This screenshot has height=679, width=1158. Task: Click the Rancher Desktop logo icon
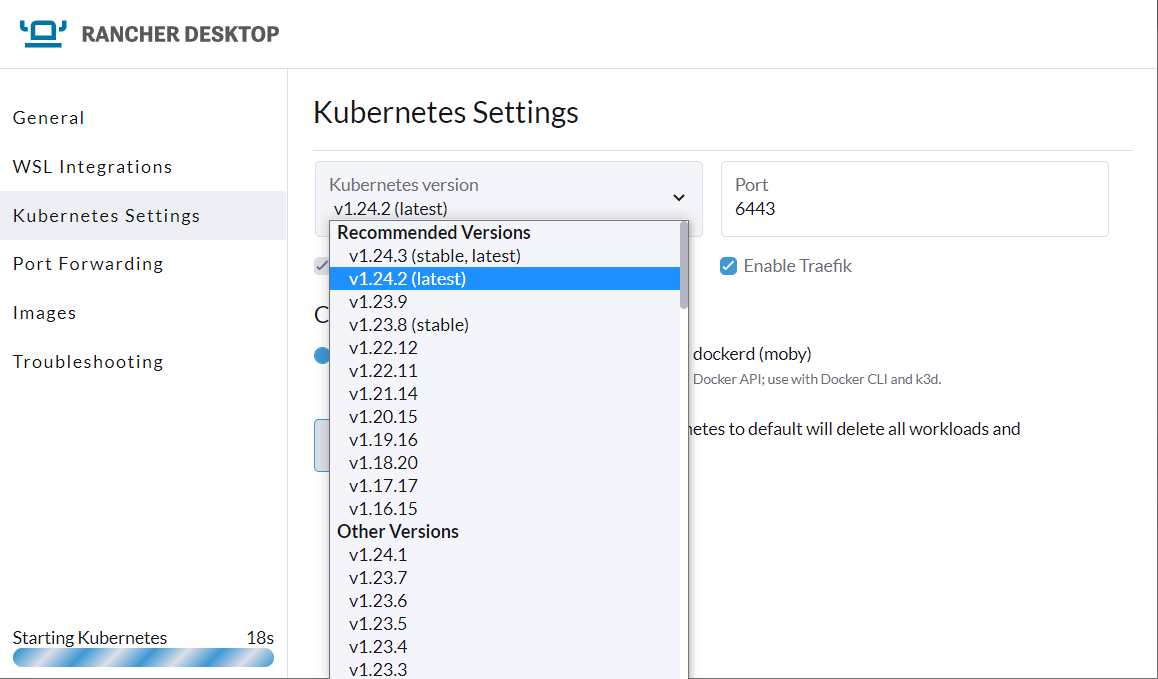(x=43, y=34)
